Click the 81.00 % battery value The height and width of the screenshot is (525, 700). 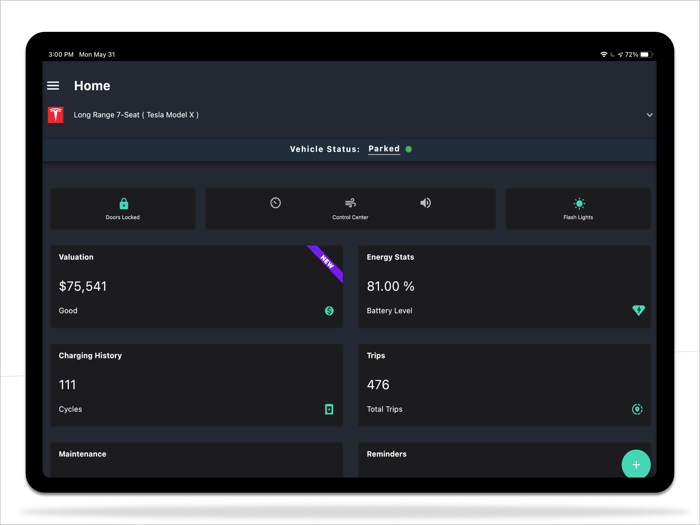(x=391, y=286)
